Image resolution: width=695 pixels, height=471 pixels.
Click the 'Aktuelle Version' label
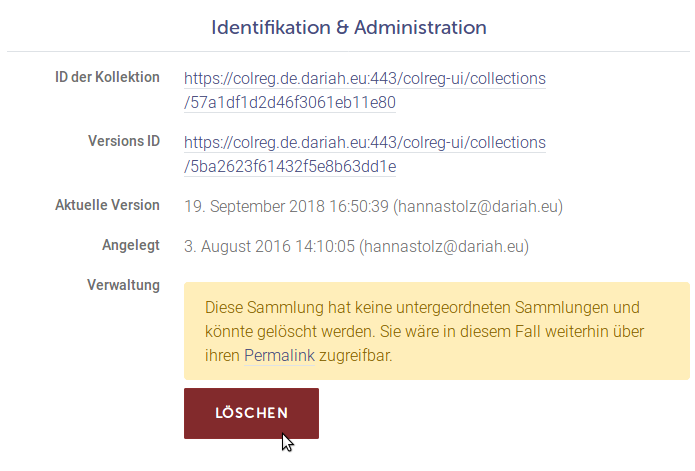107,205
